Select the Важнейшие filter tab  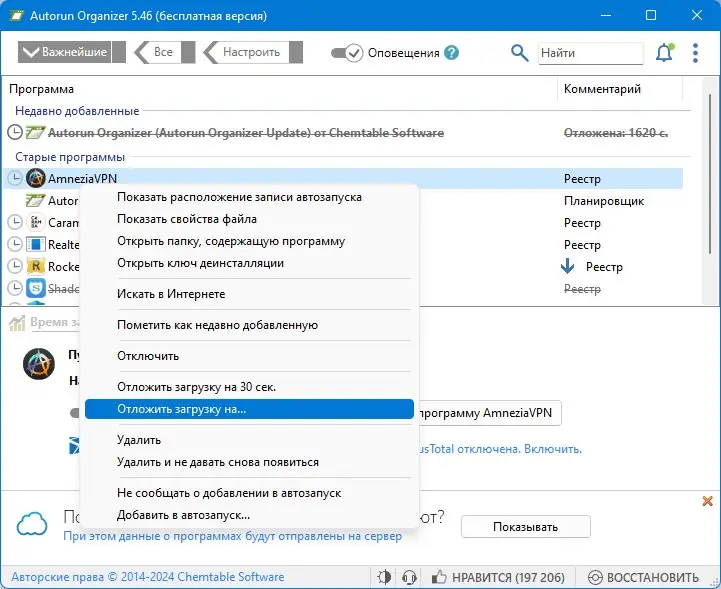click(x=71, y=52)
